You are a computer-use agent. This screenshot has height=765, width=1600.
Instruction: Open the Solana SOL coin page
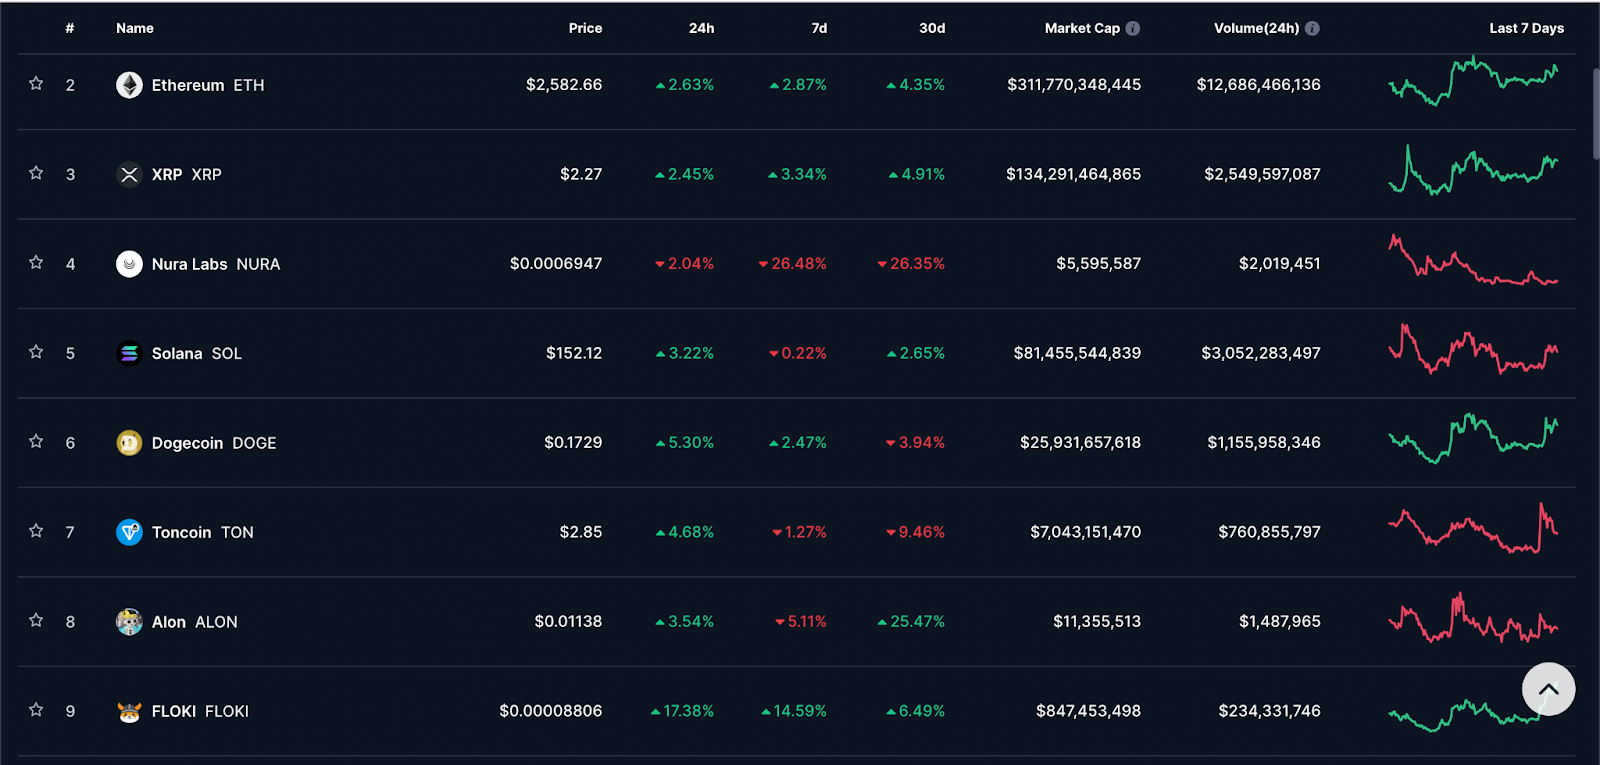pyautogui.click(x=197, y=353)
